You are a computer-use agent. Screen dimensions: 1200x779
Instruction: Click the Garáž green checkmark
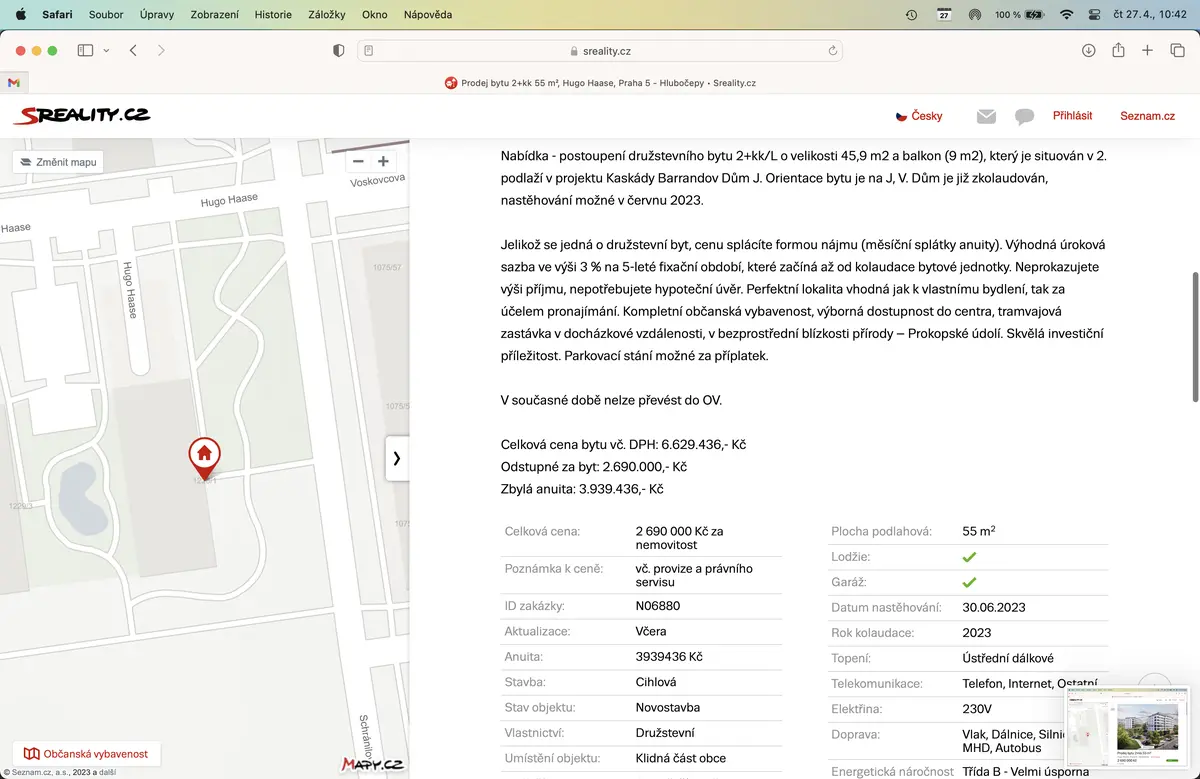coord(969,582)
